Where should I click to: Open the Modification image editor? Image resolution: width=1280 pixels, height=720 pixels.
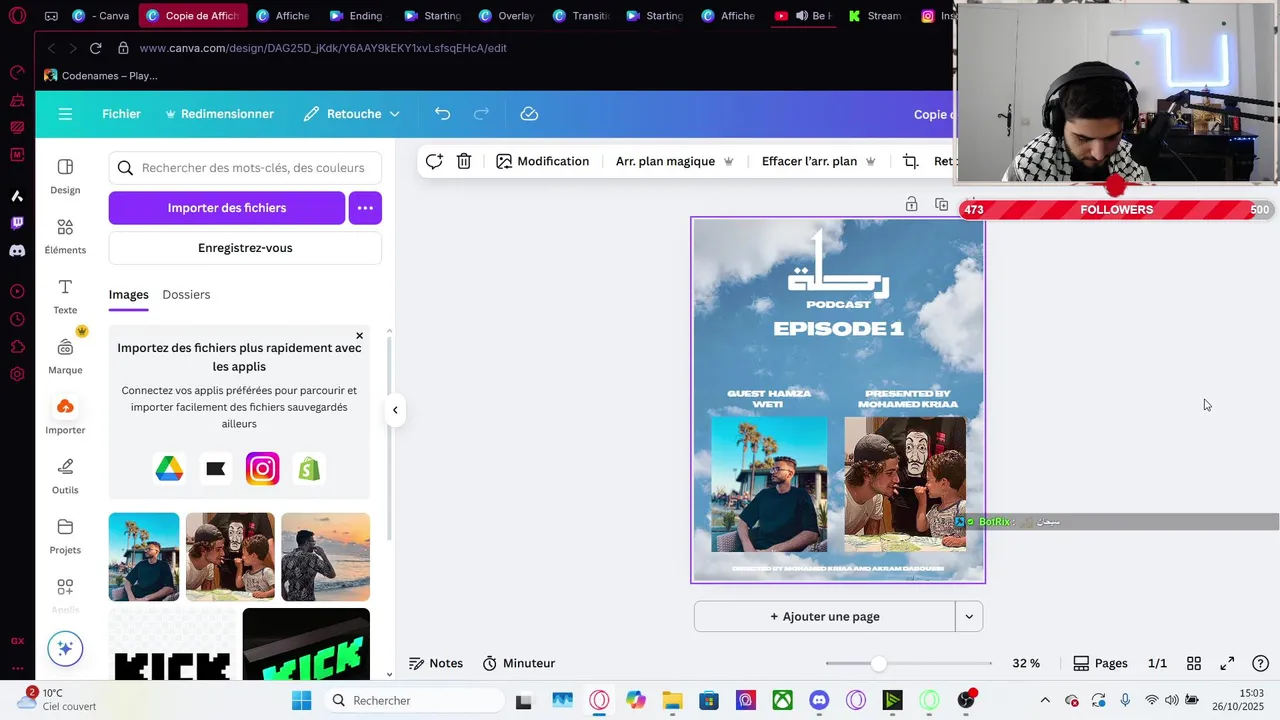(x=543, y=161)
